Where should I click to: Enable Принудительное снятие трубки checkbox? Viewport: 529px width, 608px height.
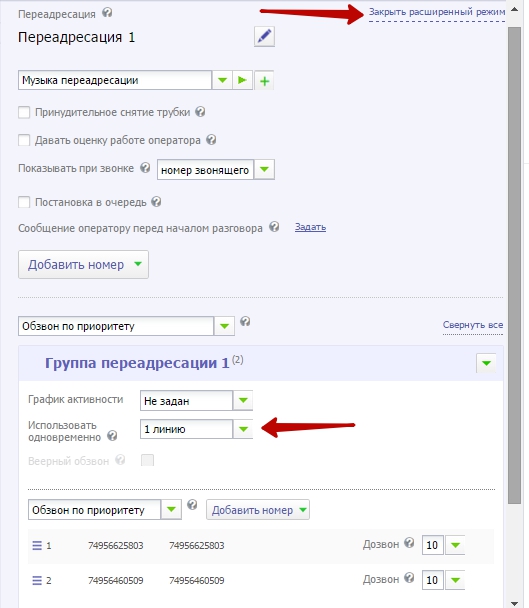click(24, 112)
